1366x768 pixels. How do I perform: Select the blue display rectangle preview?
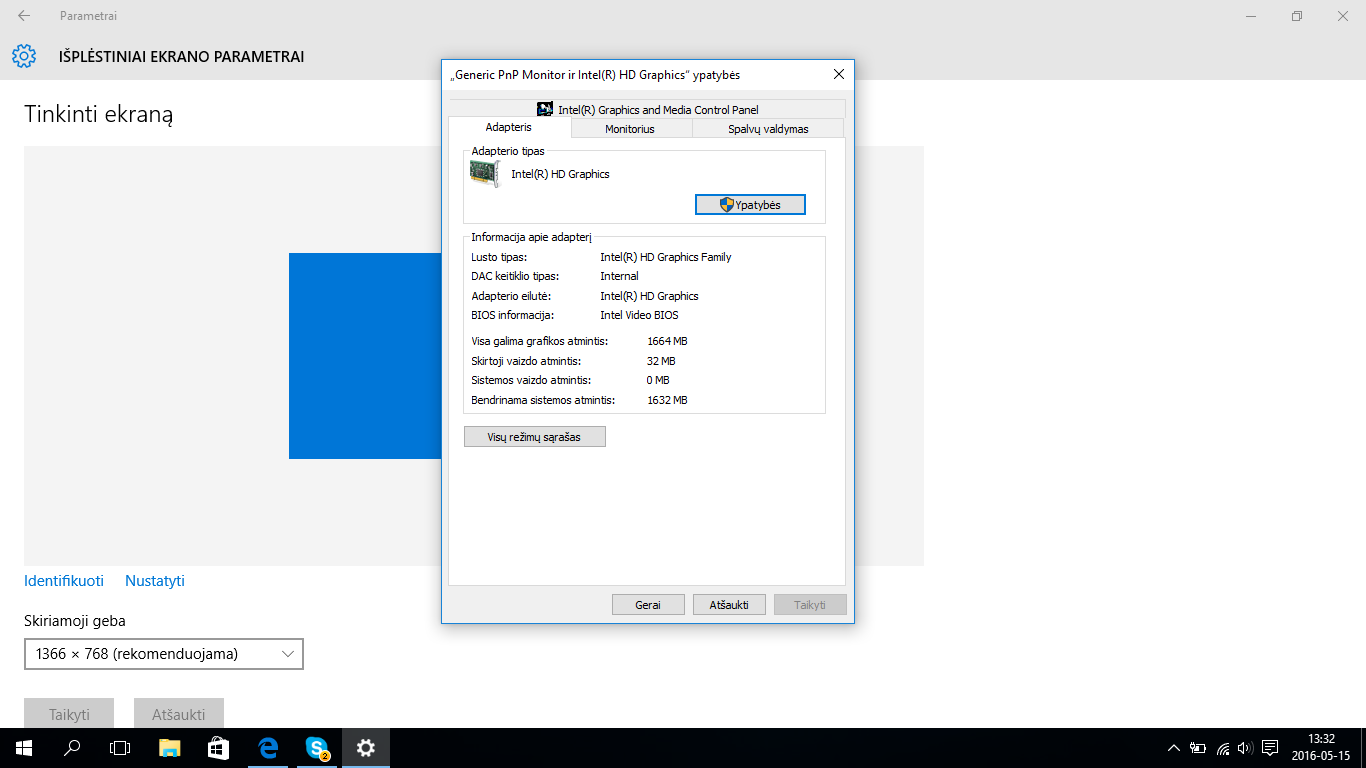pyautogui.click(x=365, y=356)
